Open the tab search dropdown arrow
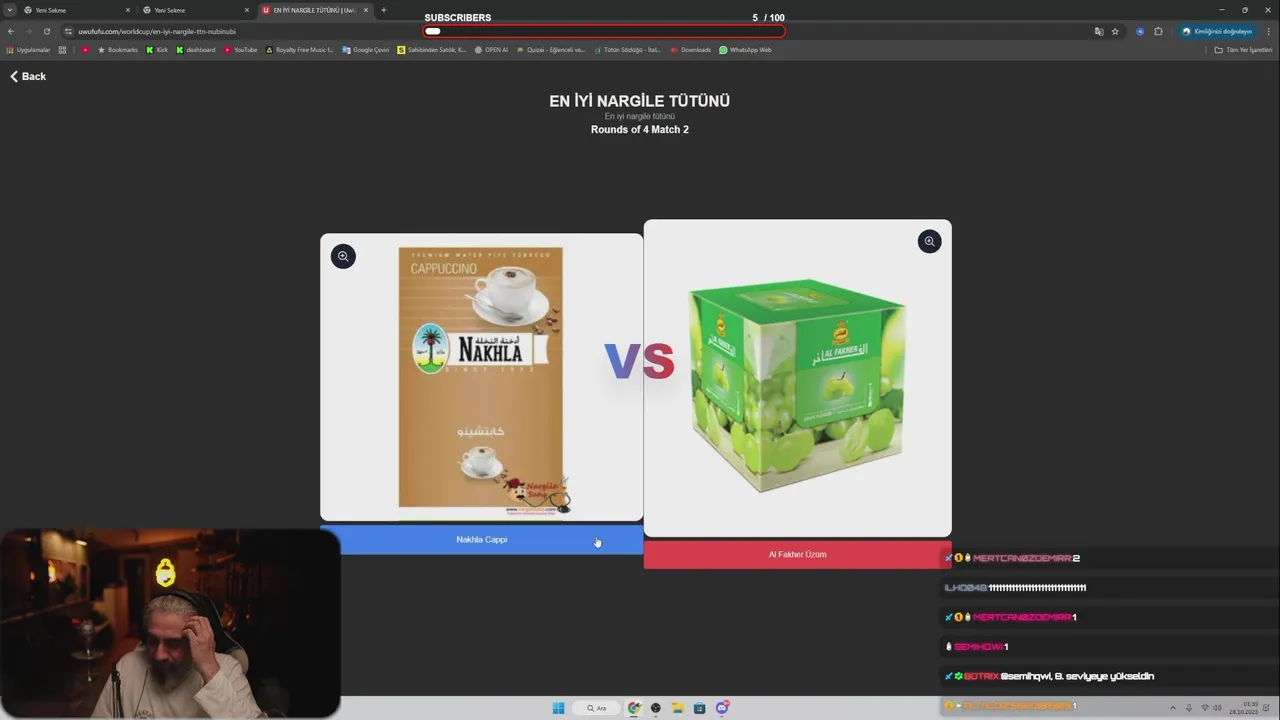Image resolution: width=1280 pixels, height=720 pixels. point(10,10)
